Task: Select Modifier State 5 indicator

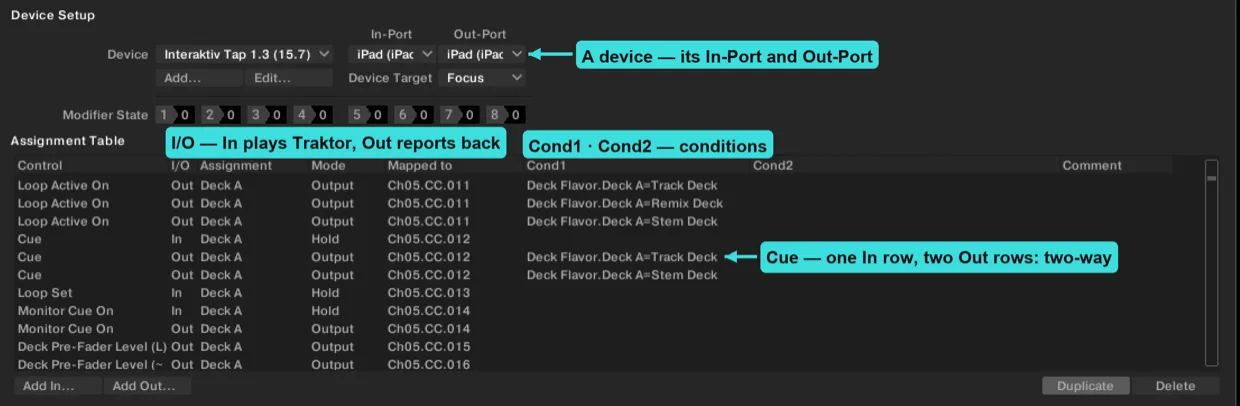Action: pyautogui.click(x=367, y=115)
